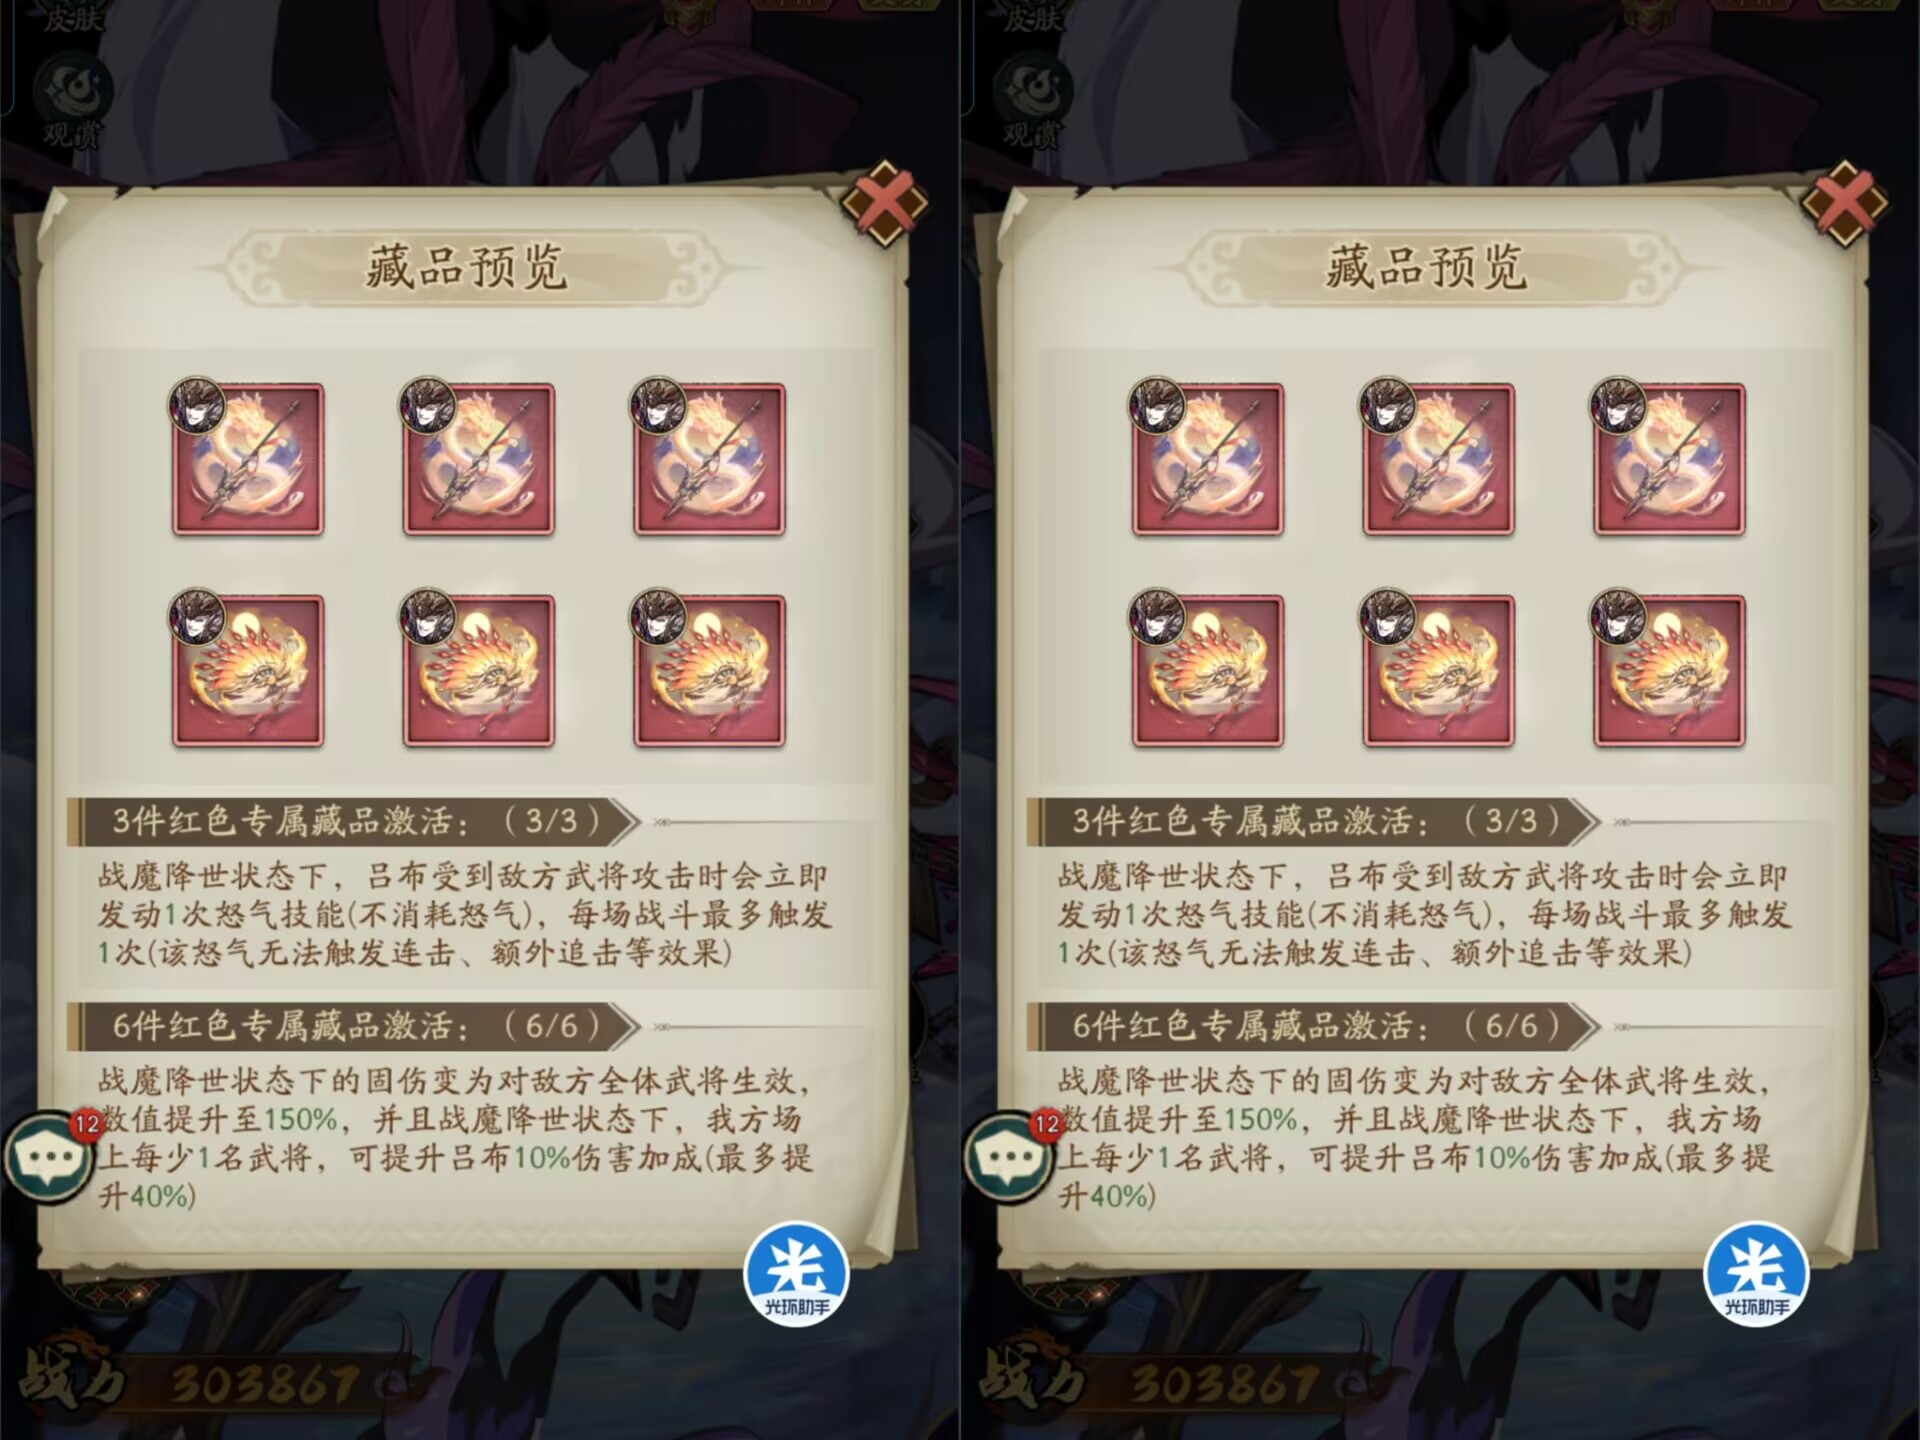
Task: Click the 6件红色专属藏品激活 header in left panel
Action: tap(354, 1026)
